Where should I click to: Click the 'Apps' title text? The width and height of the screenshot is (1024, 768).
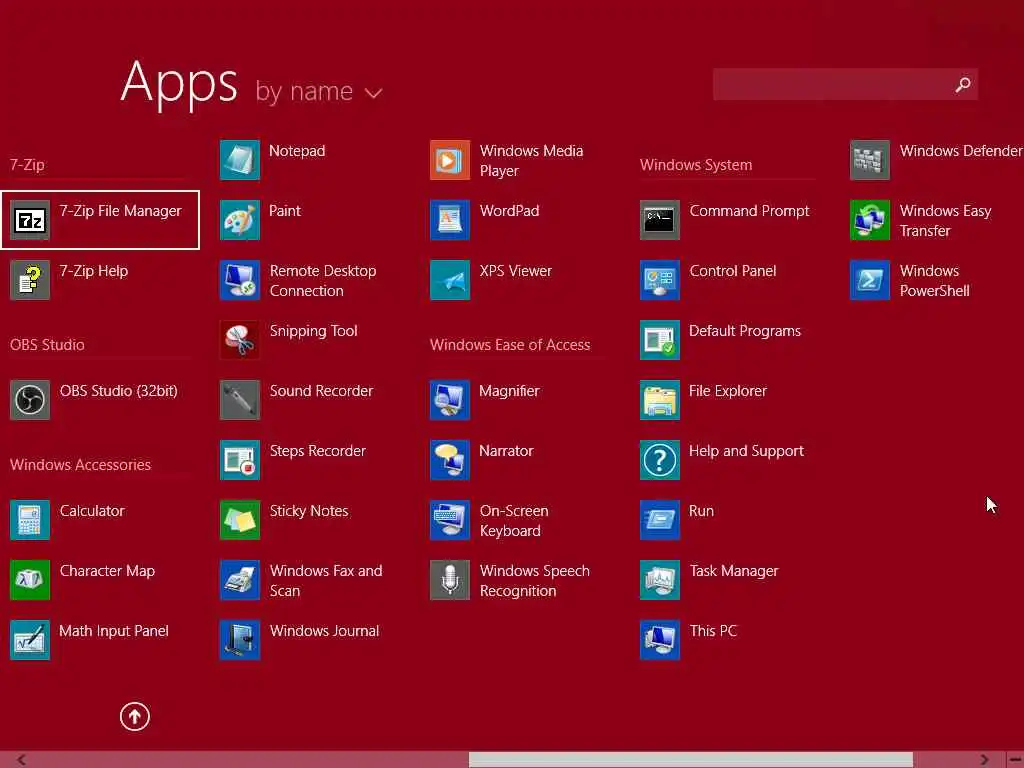click(x=179, y=84)
